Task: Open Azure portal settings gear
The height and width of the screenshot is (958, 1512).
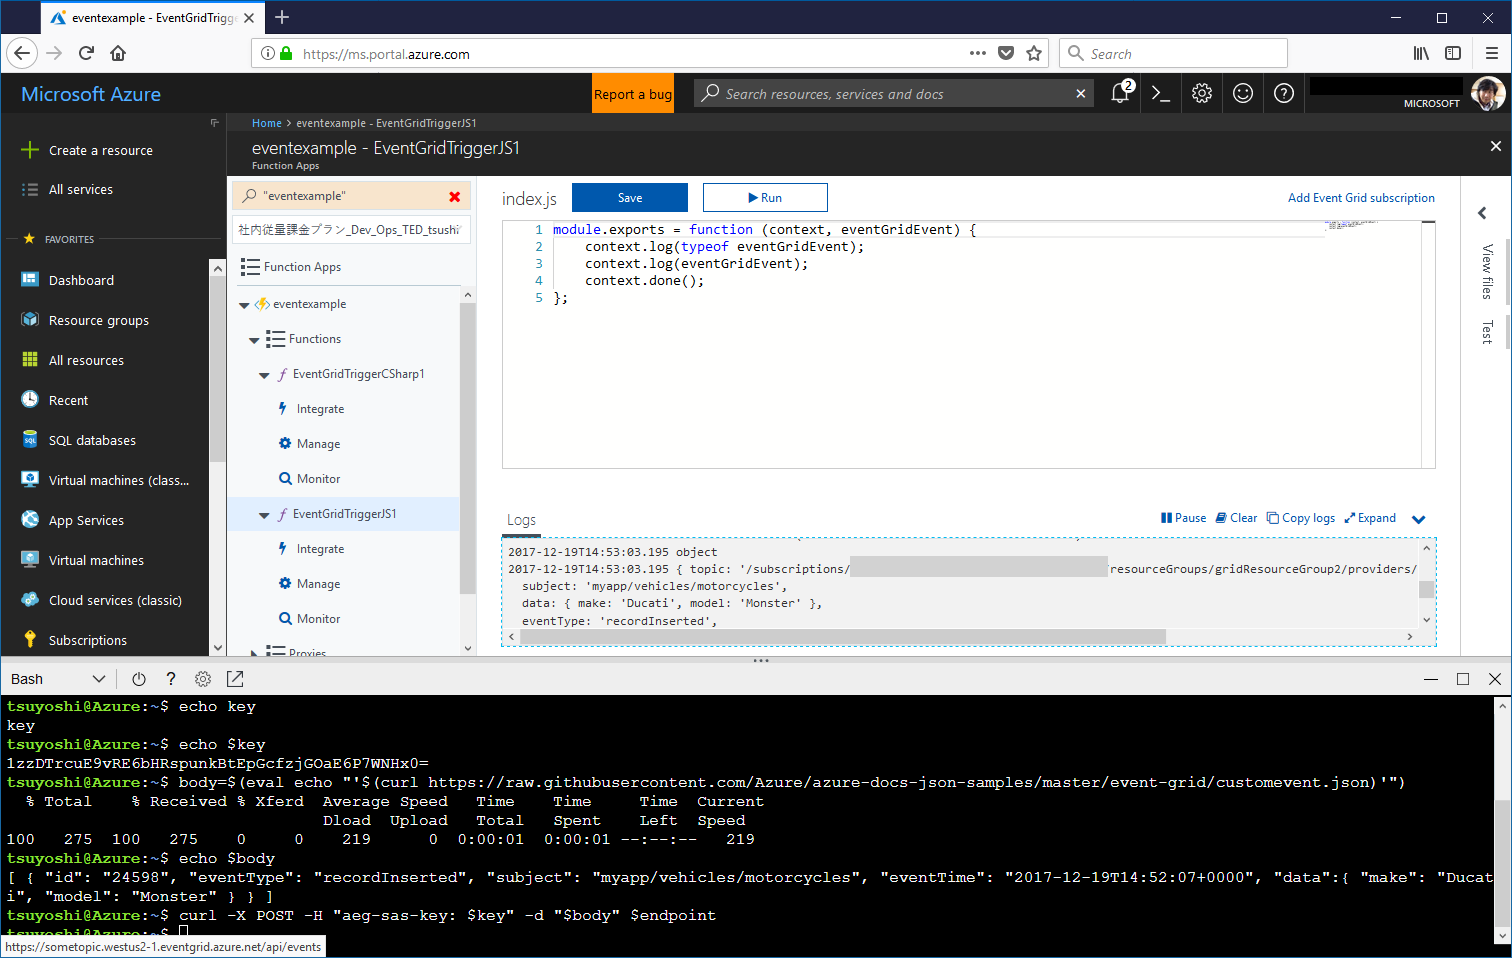Action: [x=1202, y=93]
